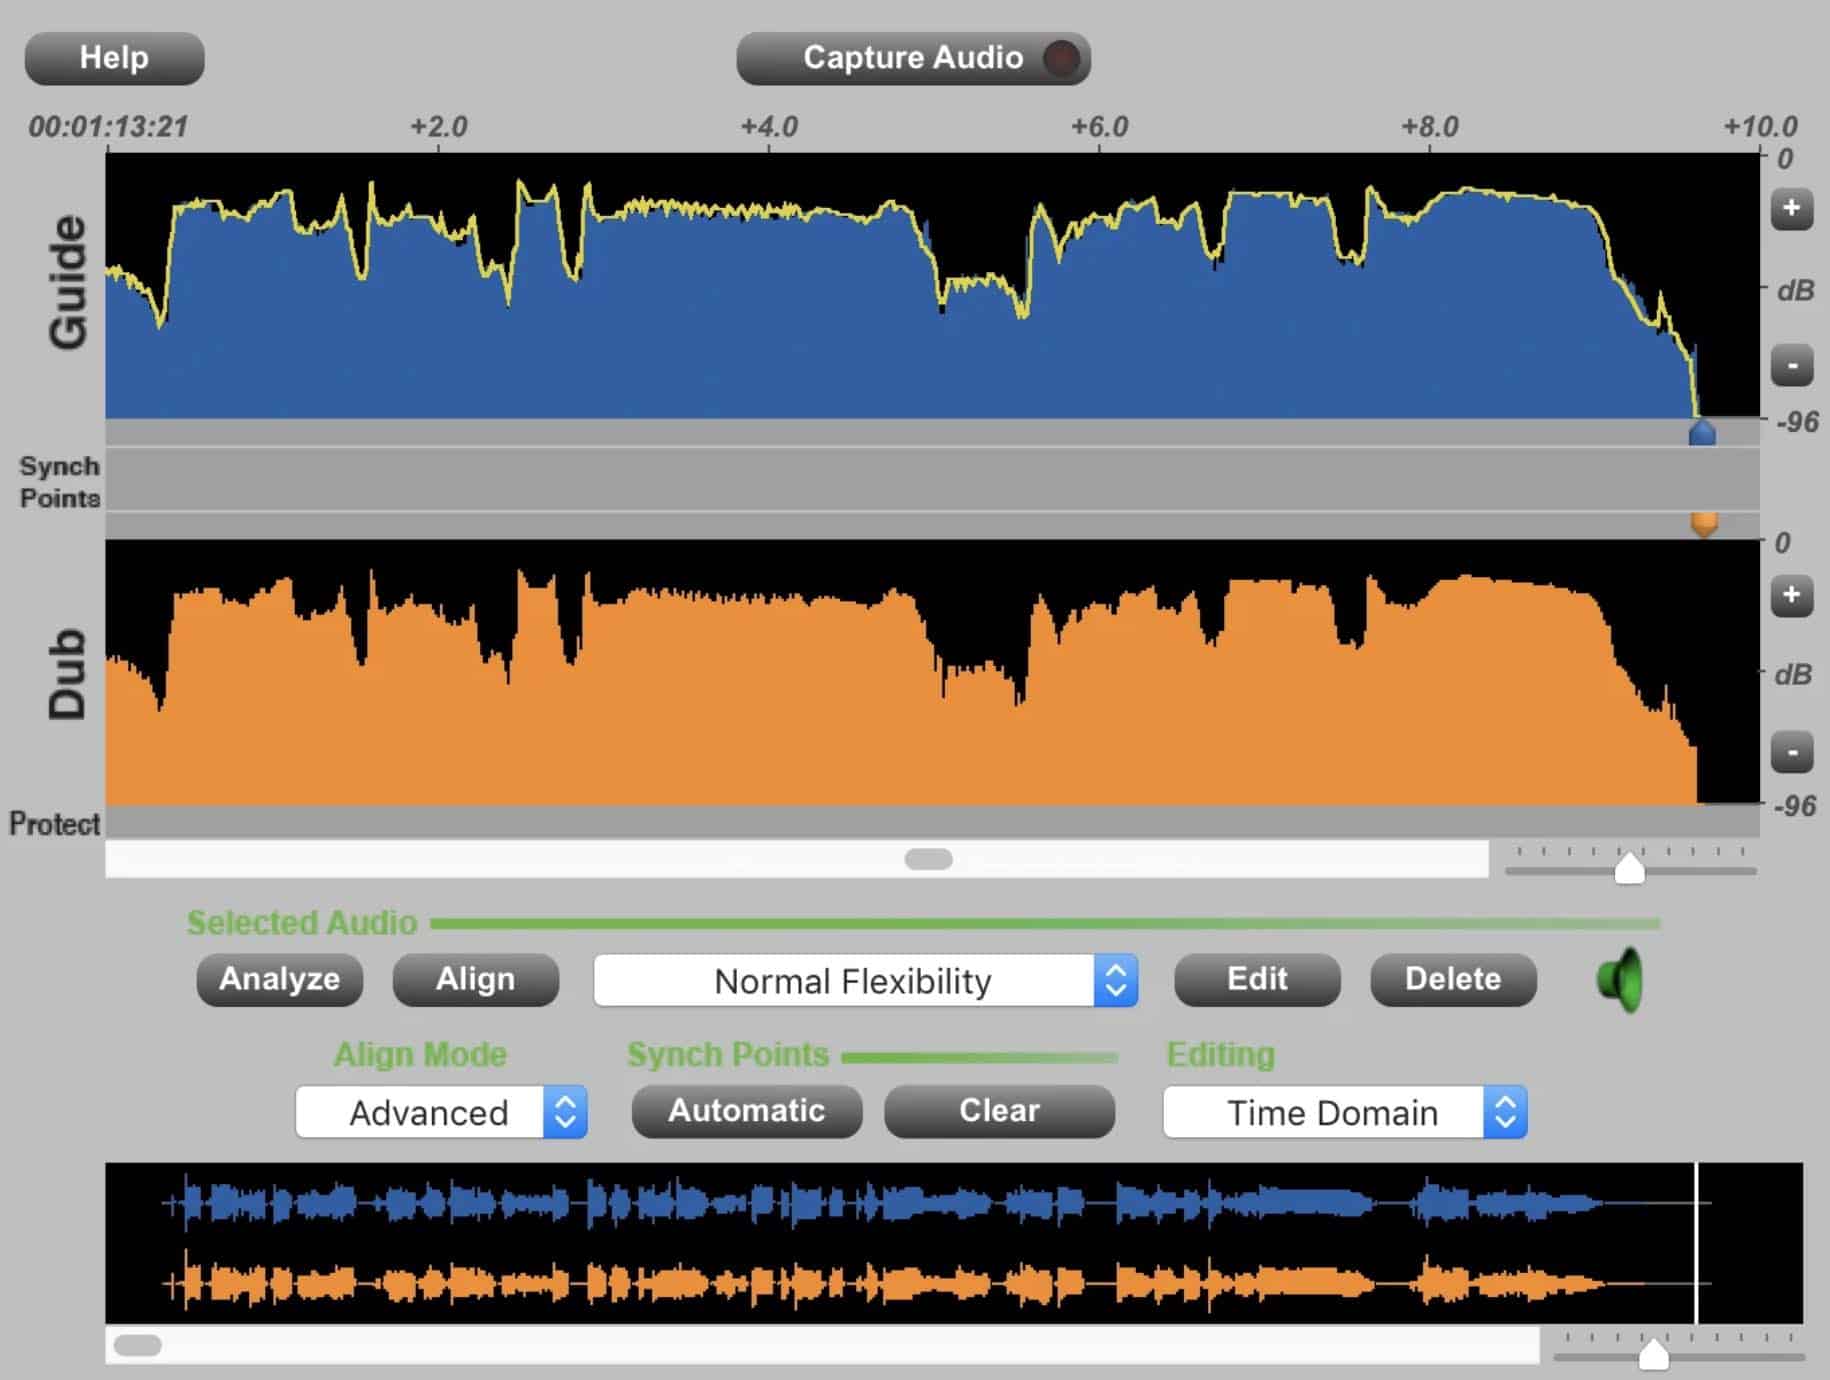Image resolution: width=1830 pixels, height=1380 pixels.
Task: Click the horizontal scrollbar below the Dub track
Action: click(x=928, y=859)
